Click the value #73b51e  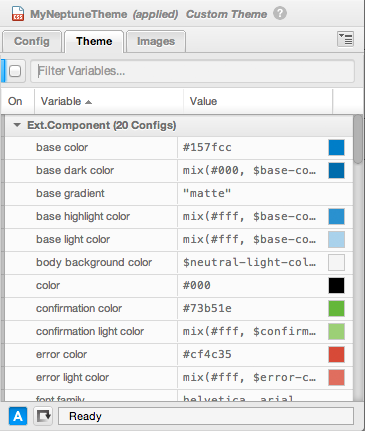click(207, 308)
